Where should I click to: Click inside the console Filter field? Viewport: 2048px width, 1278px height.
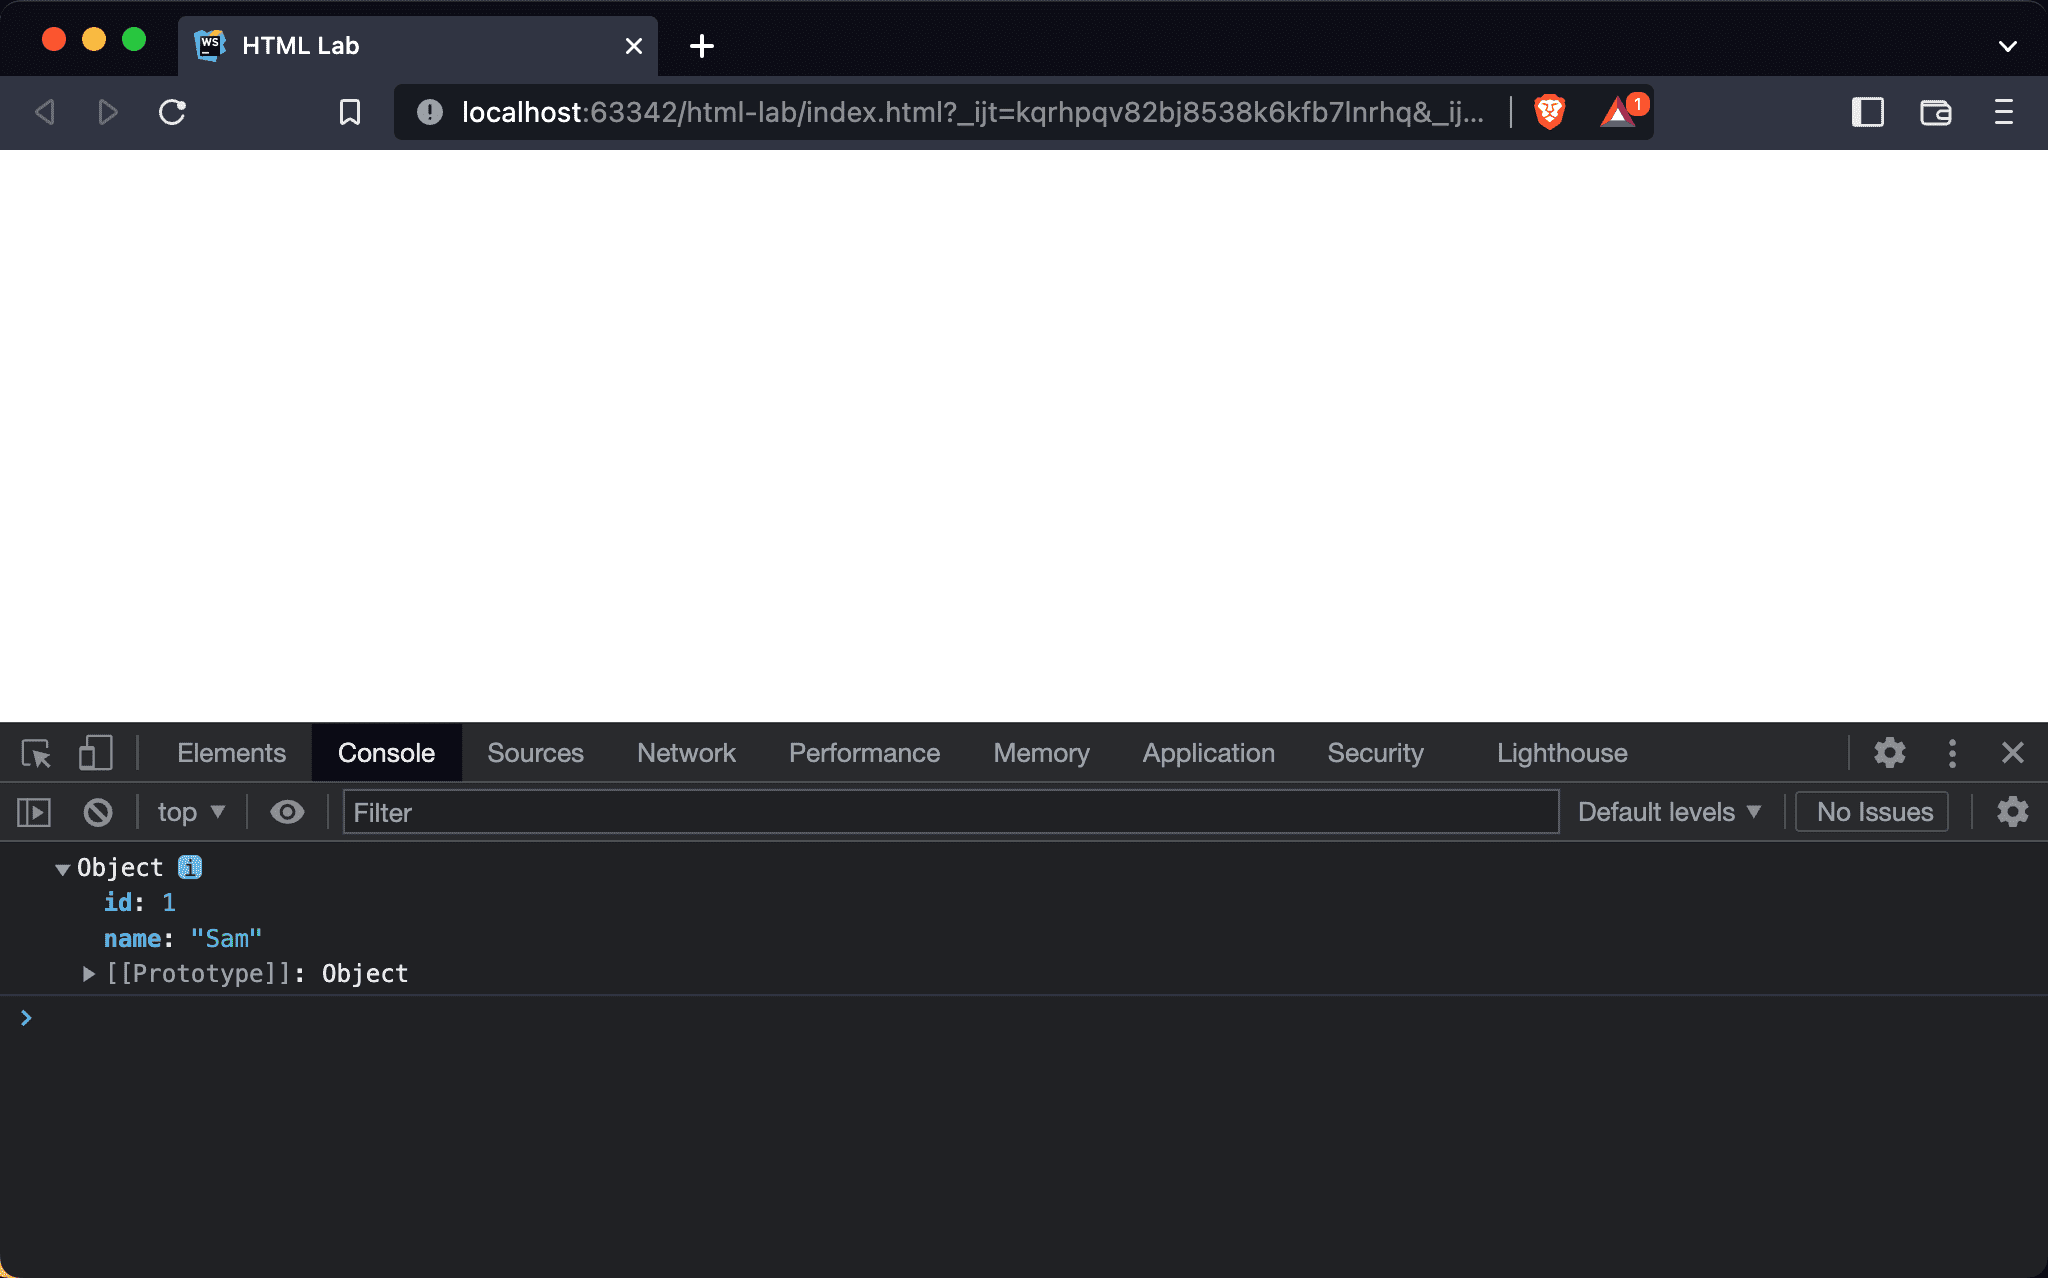click(950, 812)
